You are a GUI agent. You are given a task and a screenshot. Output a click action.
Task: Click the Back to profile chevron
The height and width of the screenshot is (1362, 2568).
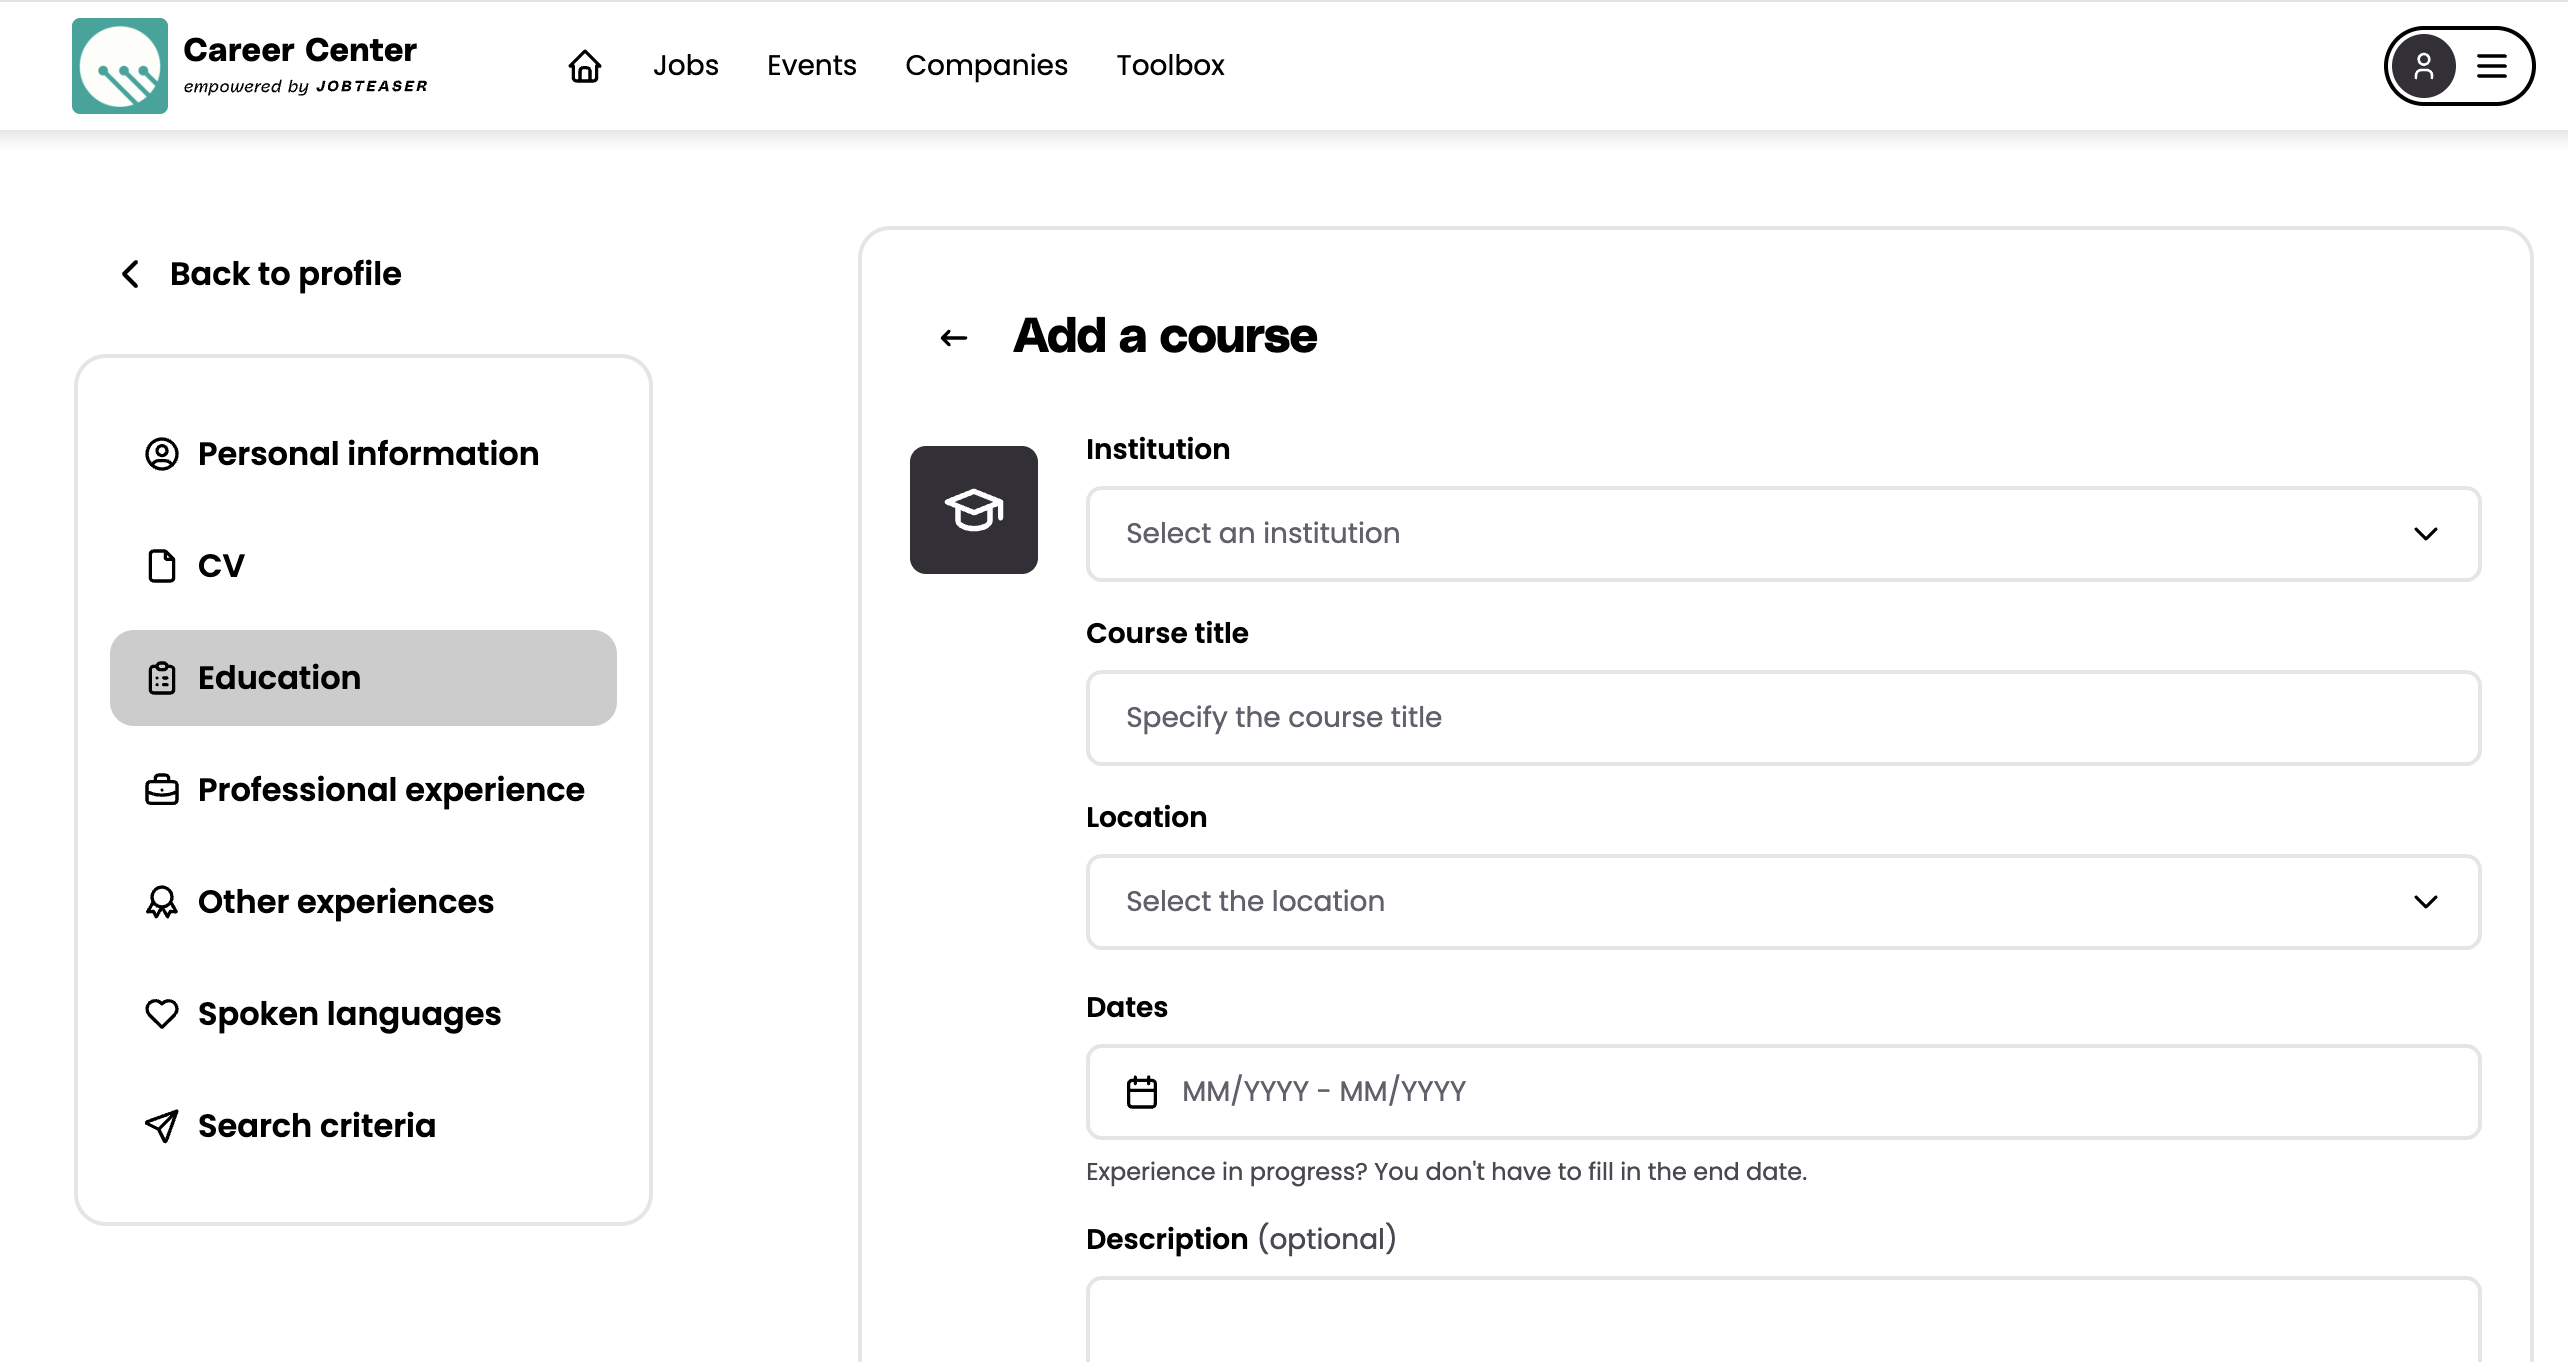tap(131, 274)
